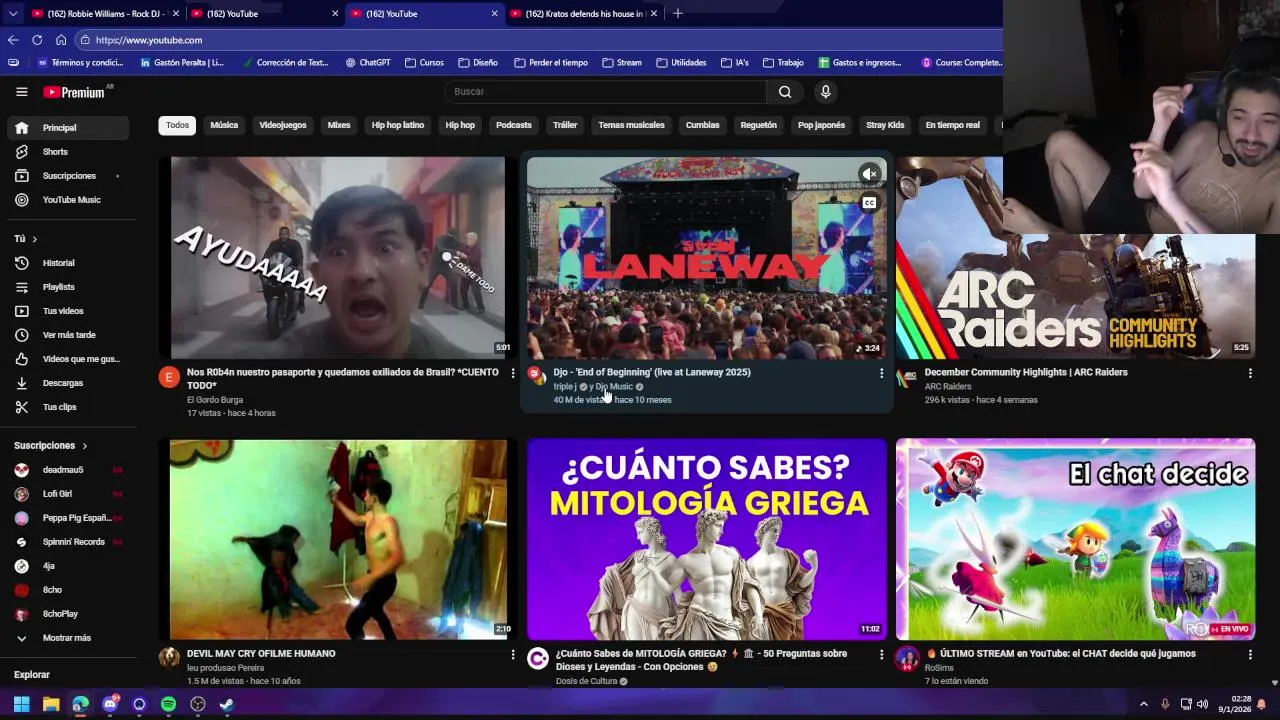Go to Principal in the sidebar

pos(69,128)
